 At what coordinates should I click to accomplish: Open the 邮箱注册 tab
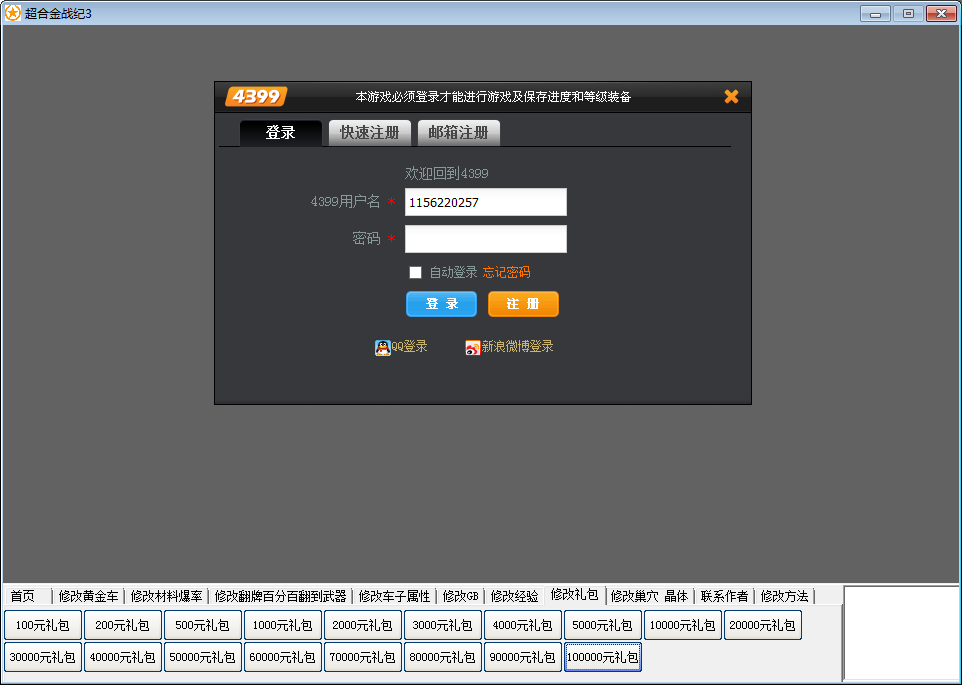pos(458,132)
